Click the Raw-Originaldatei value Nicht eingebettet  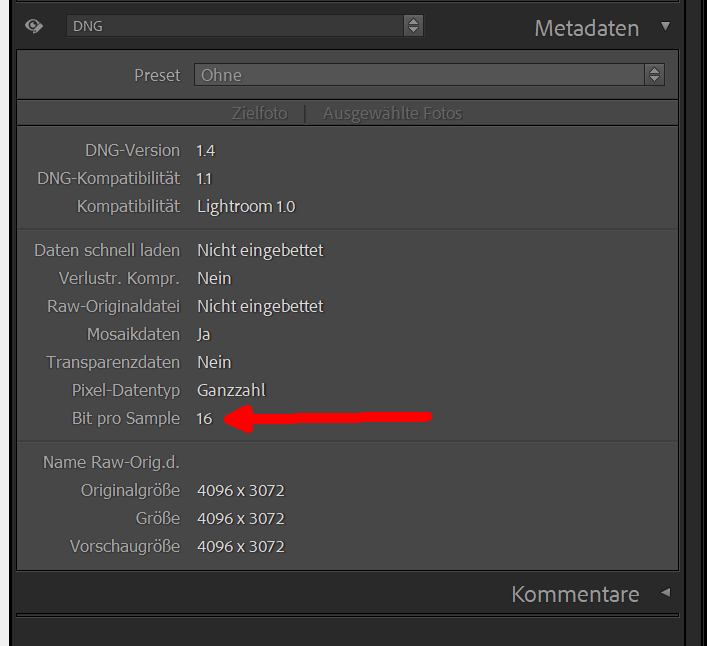(260, 306)
